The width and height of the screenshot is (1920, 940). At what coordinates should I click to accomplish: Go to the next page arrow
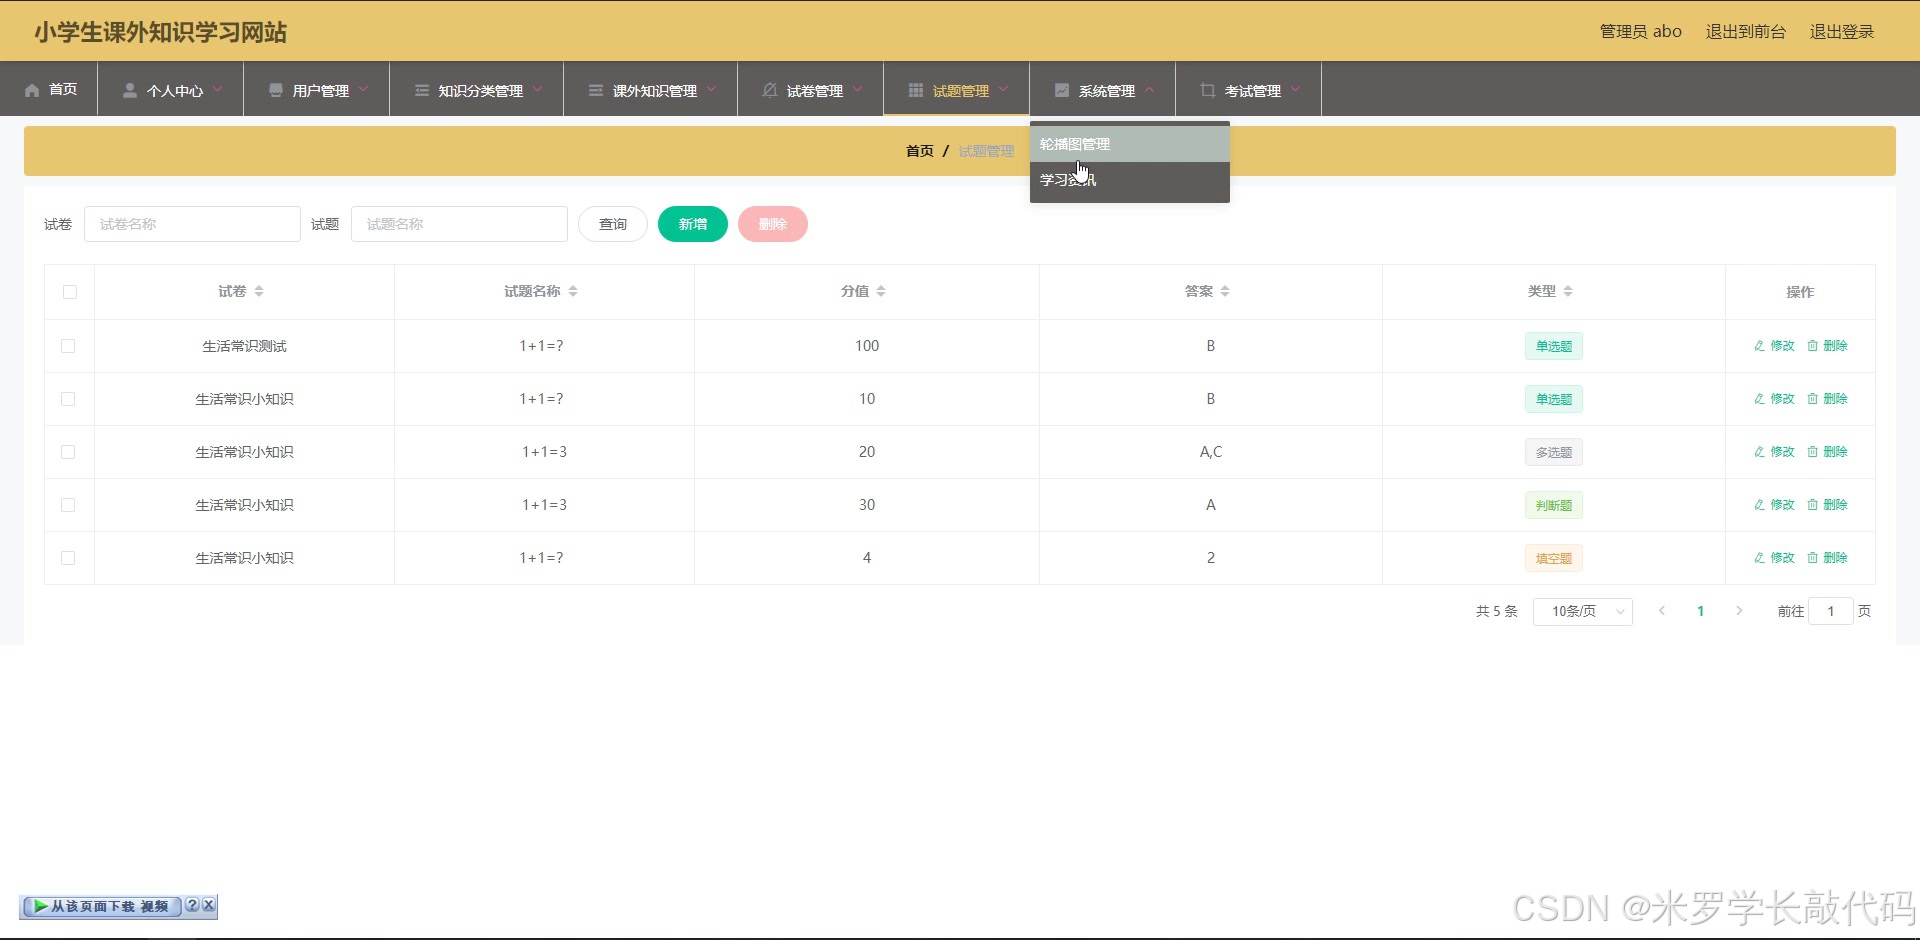[x=1739, y=611]
